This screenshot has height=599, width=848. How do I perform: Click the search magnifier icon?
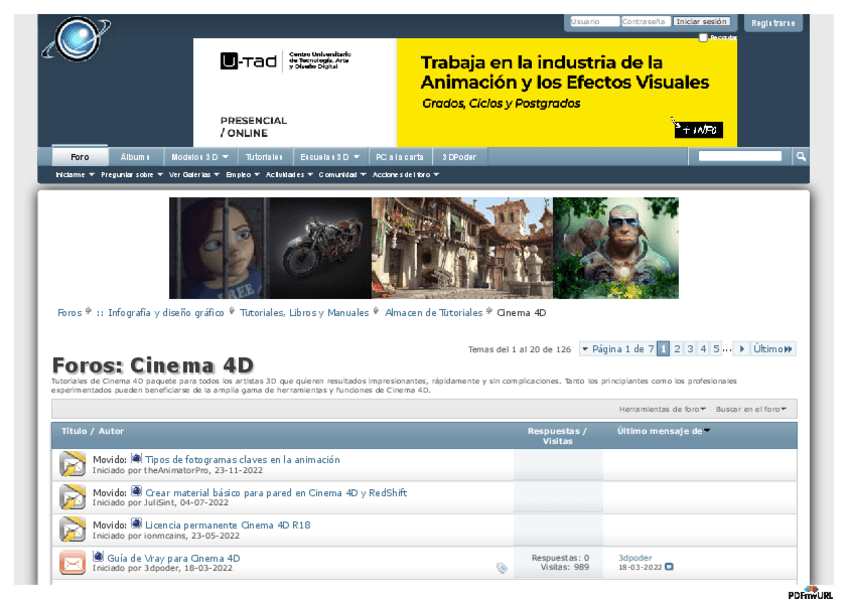[801, 156]
